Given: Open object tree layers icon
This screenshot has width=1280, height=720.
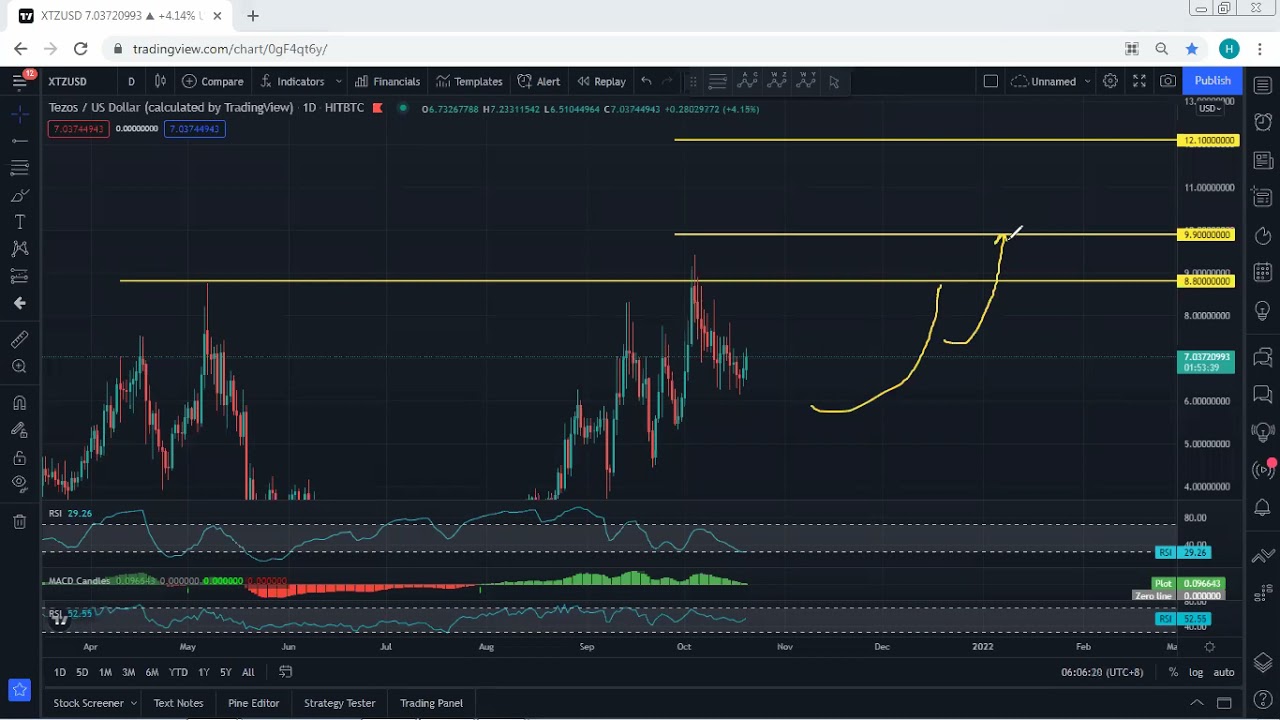Looking at the screenshot, I should coord(1262,663).
